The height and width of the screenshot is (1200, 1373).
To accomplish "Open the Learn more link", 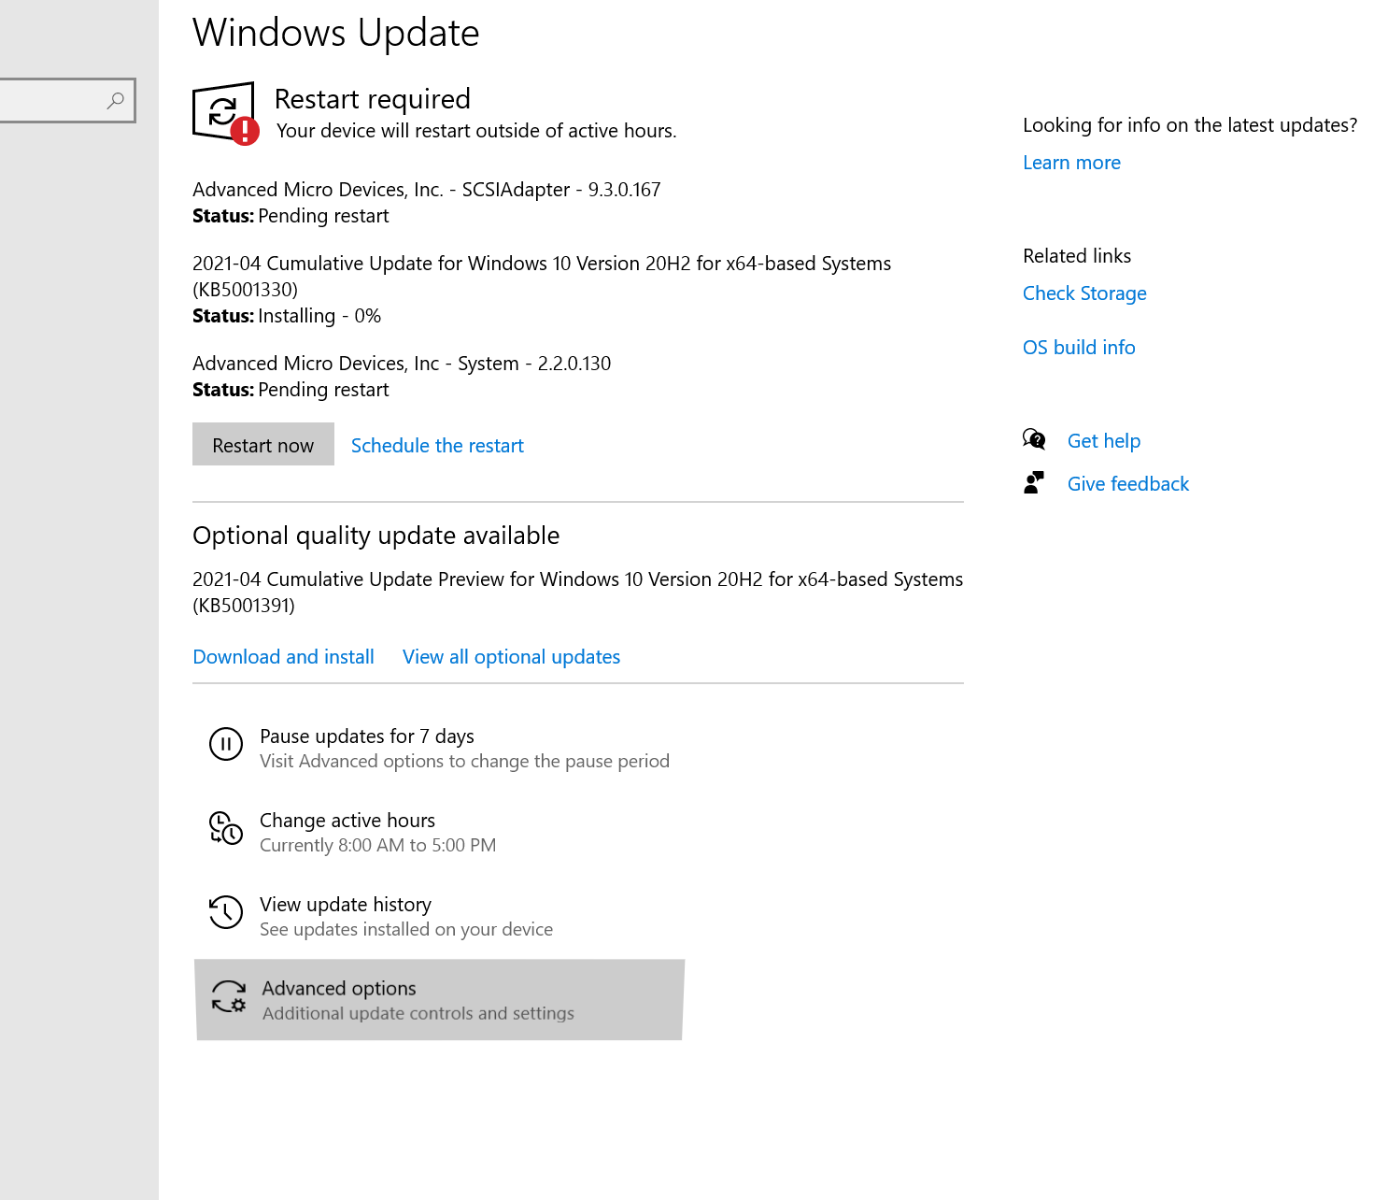I will (1071, 163).
